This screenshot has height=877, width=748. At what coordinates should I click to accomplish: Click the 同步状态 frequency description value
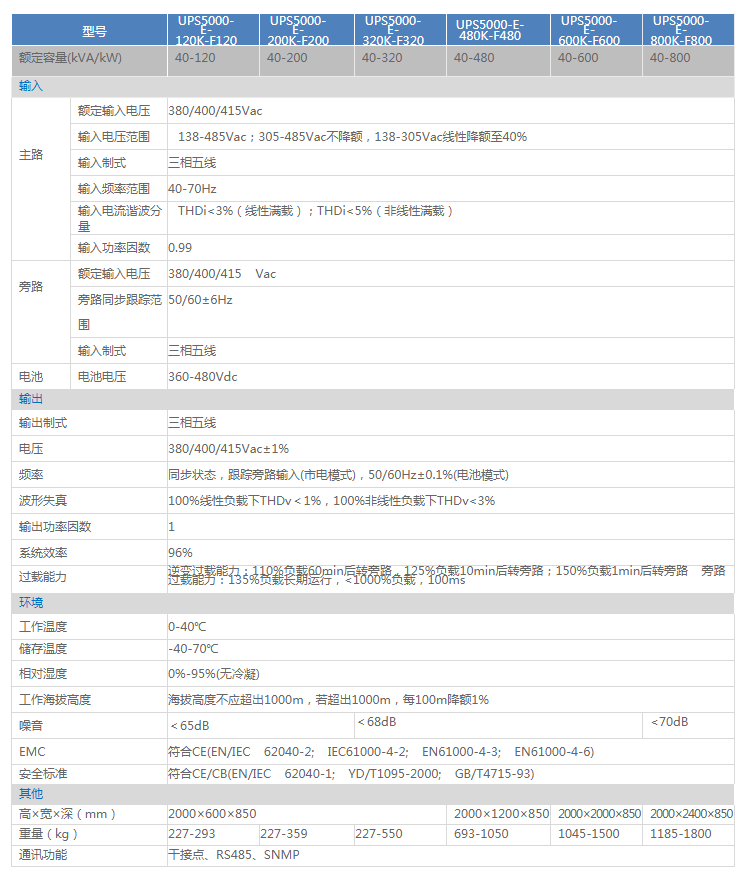(x=338, y=475)
